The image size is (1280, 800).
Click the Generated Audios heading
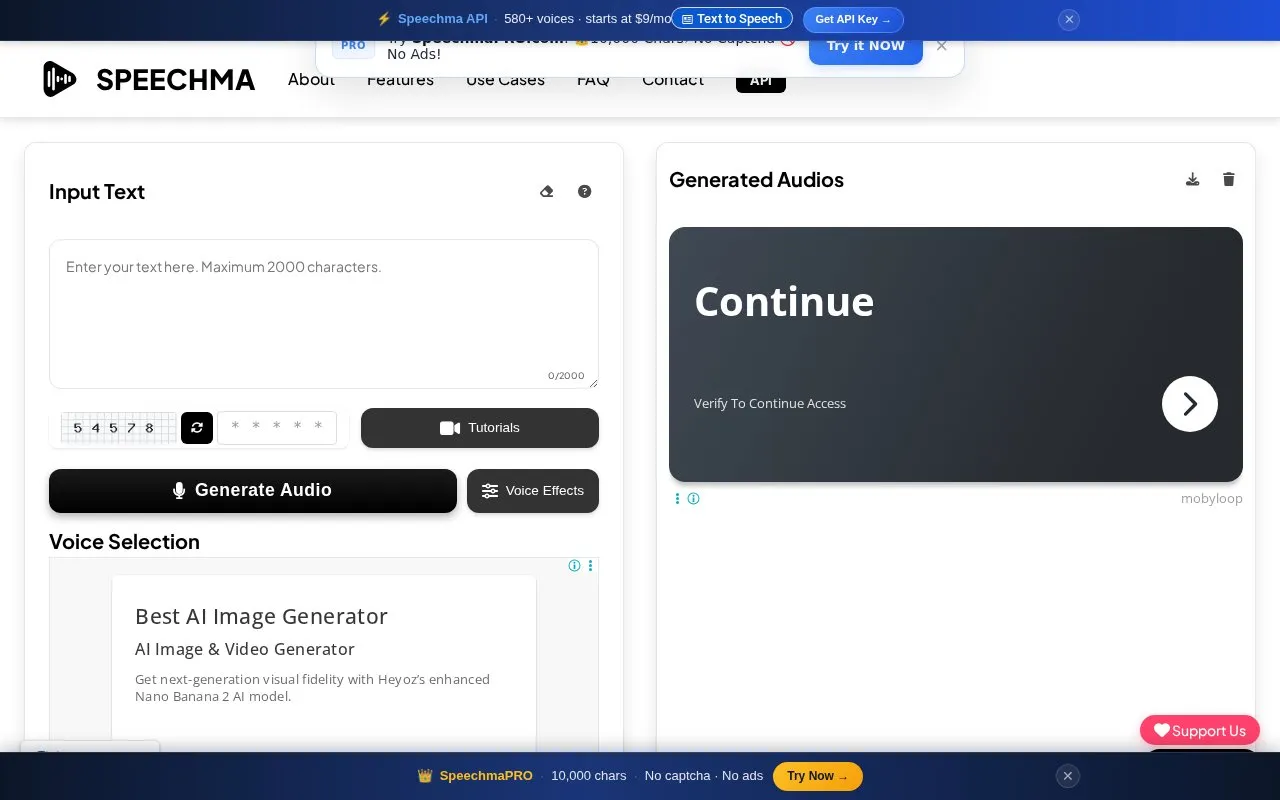pyautogui.click(x=756, y=180)
